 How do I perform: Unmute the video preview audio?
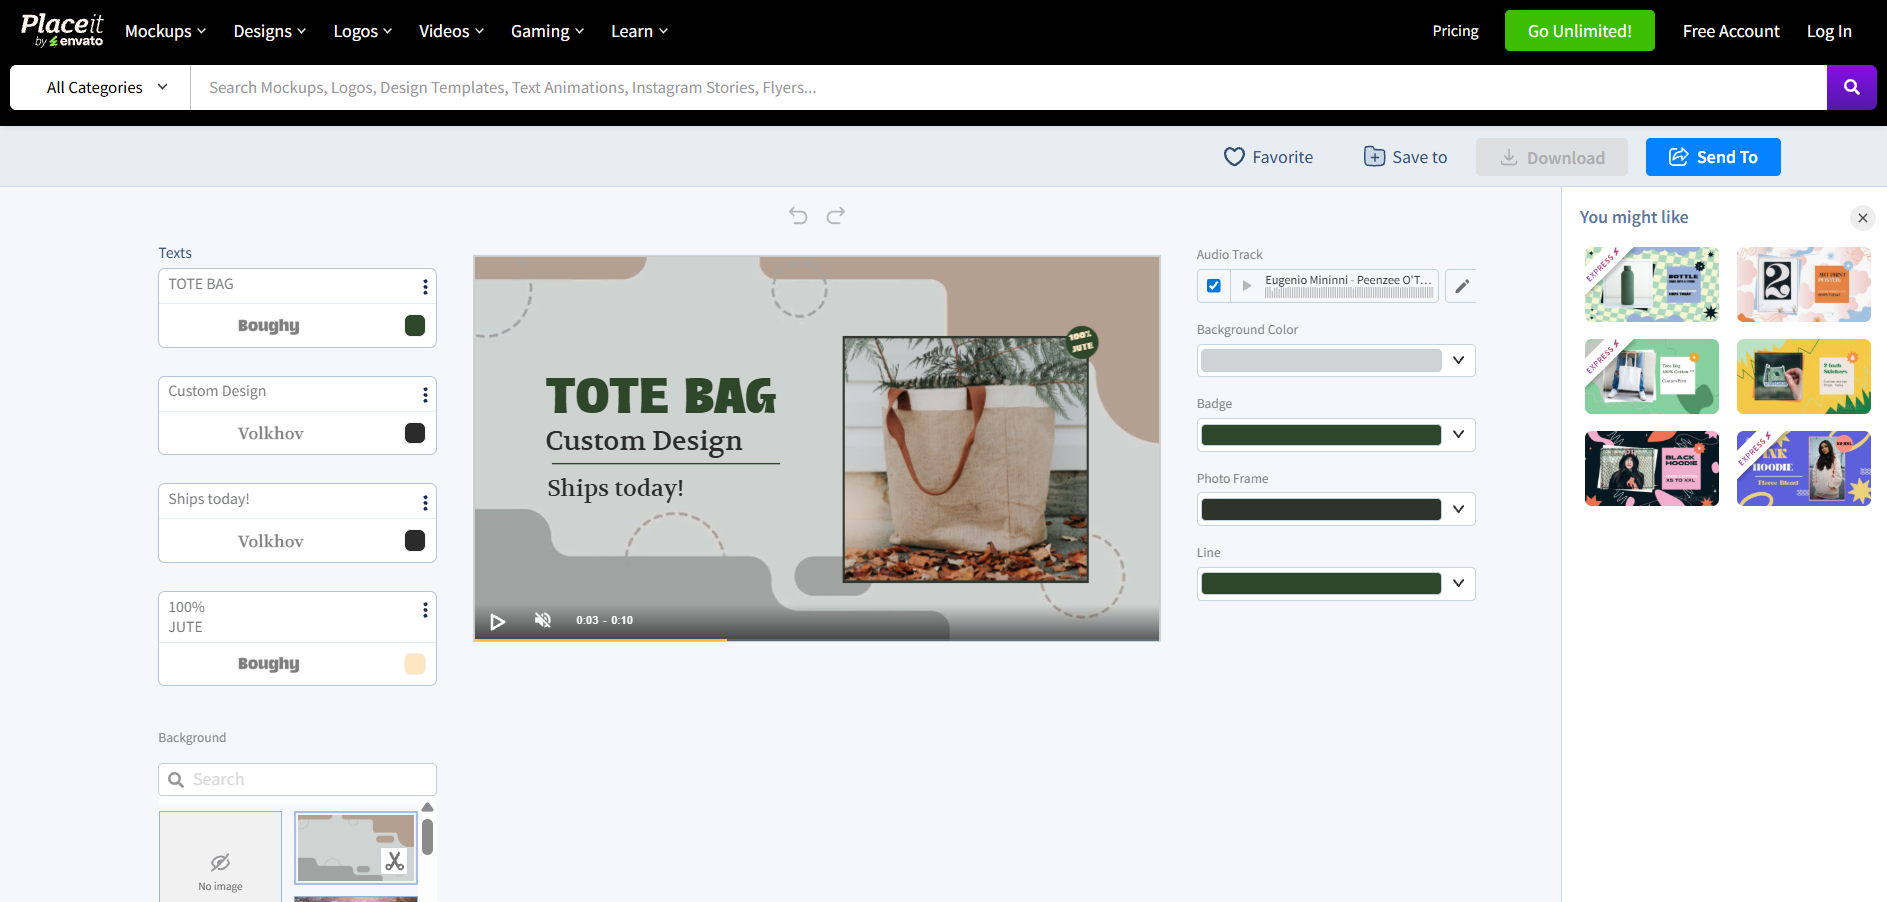pyautogui.click(x=542, y=620)
